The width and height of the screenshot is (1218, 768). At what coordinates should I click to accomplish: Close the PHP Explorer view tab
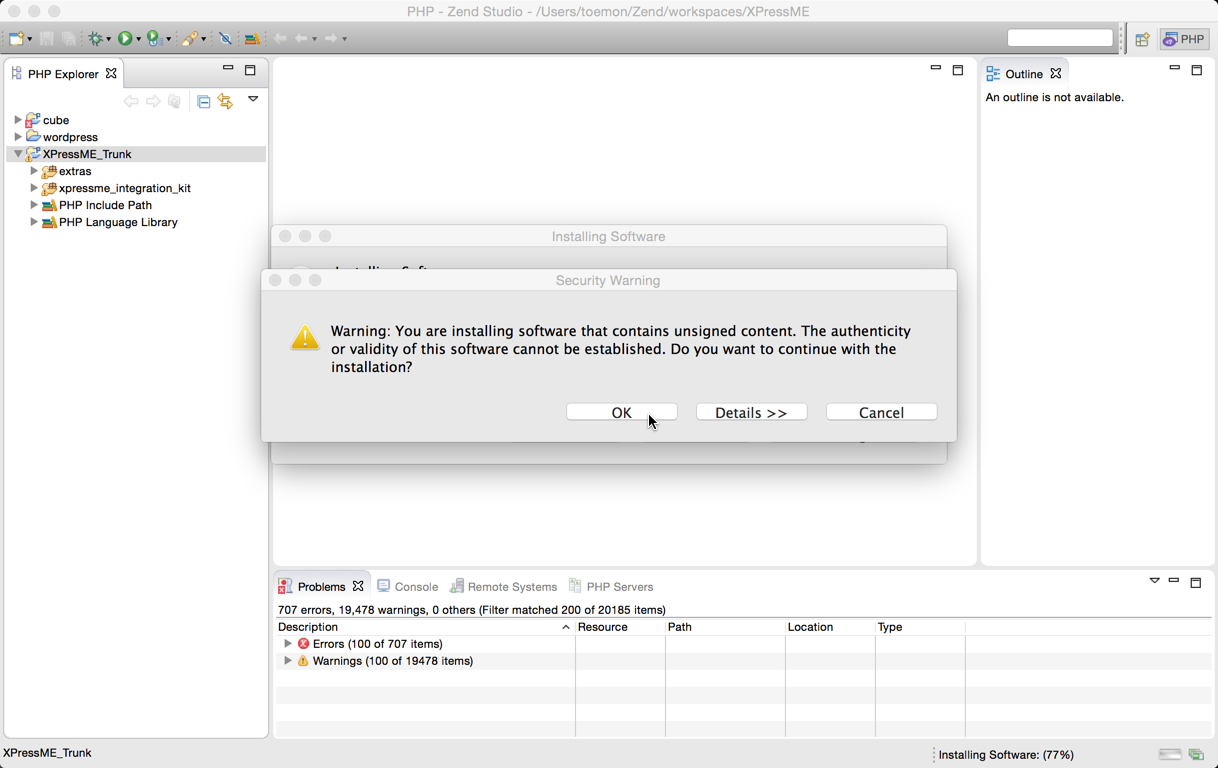[x=111, y=73]
